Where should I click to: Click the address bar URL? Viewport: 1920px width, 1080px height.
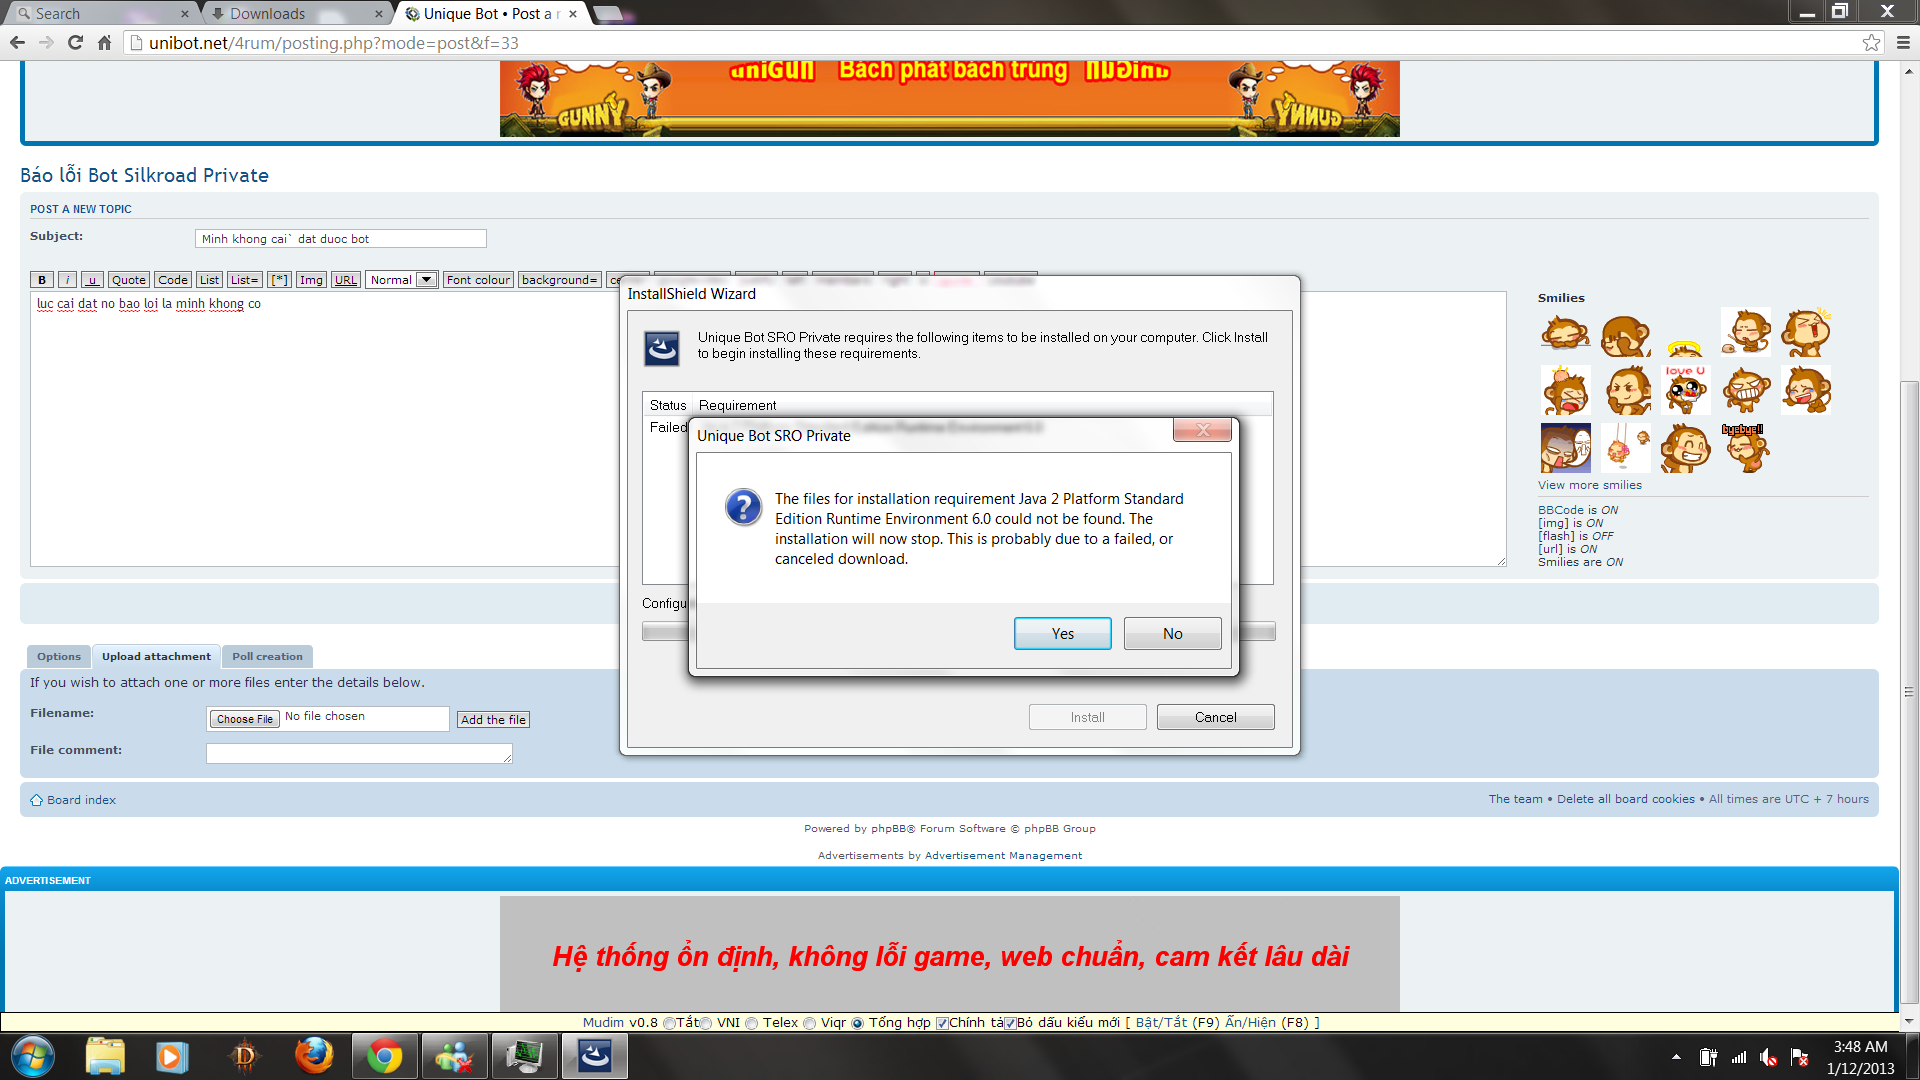tap(334, 43)
